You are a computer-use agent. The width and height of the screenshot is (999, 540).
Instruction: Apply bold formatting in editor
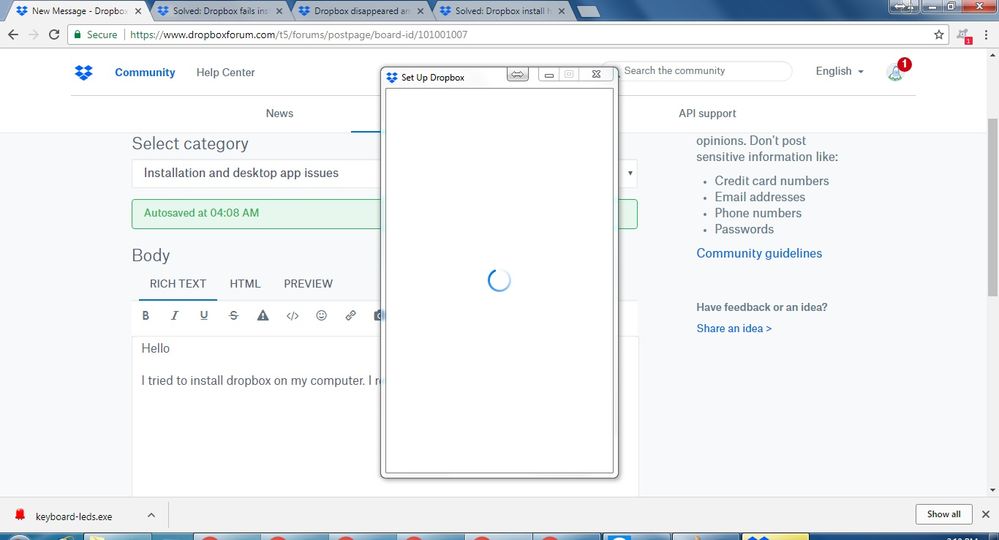click(146, 316)
